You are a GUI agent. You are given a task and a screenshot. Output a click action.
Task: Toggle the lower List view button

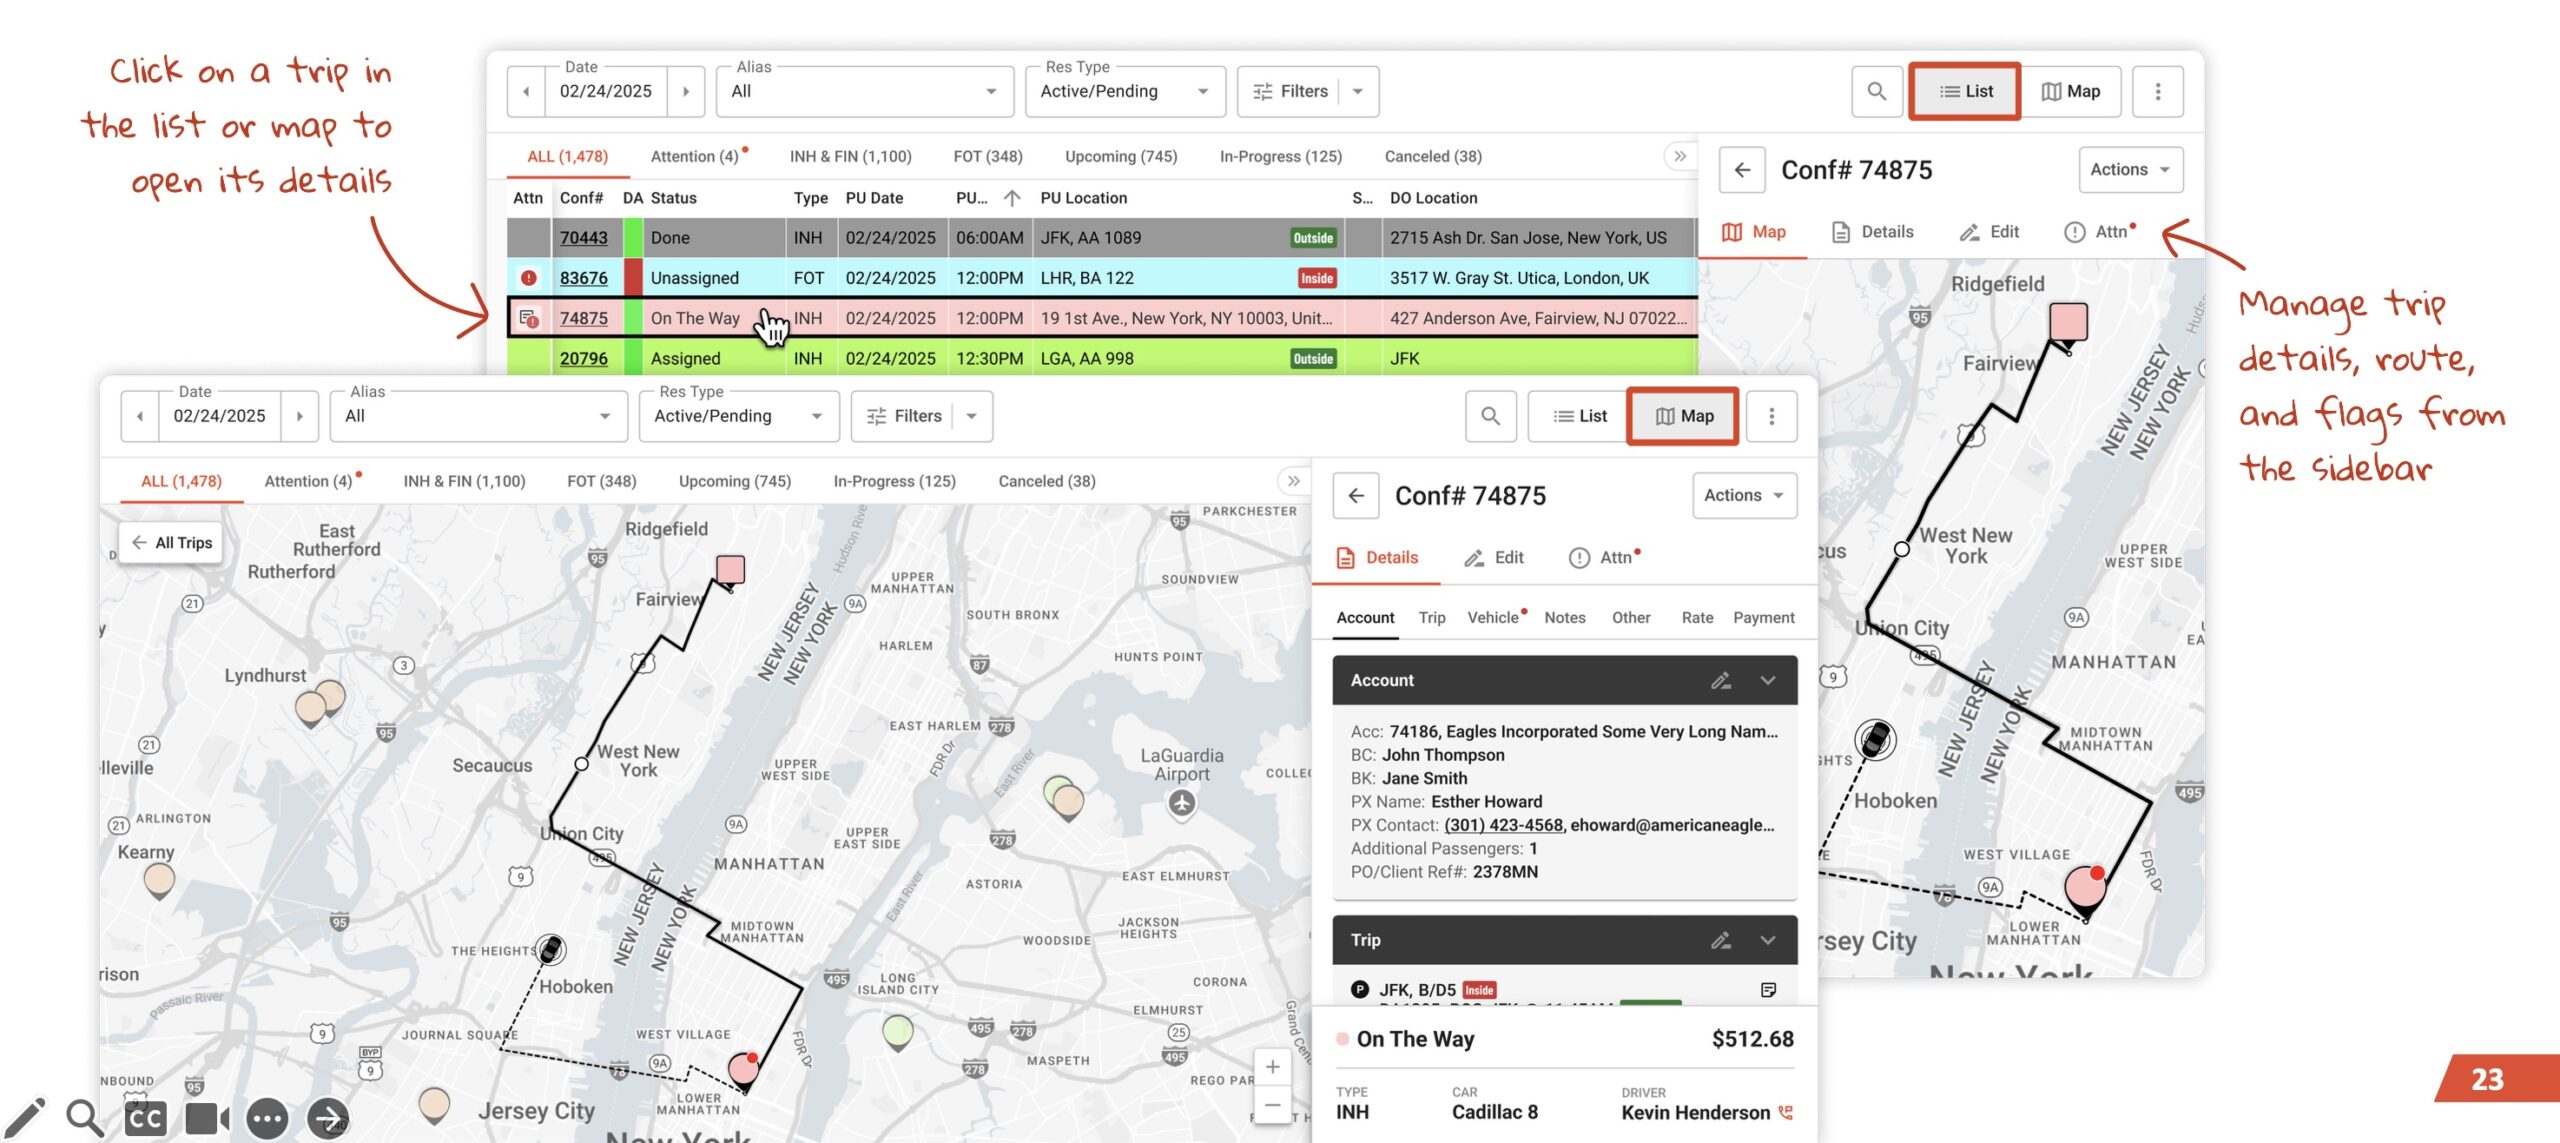(x=1580, y=416)
